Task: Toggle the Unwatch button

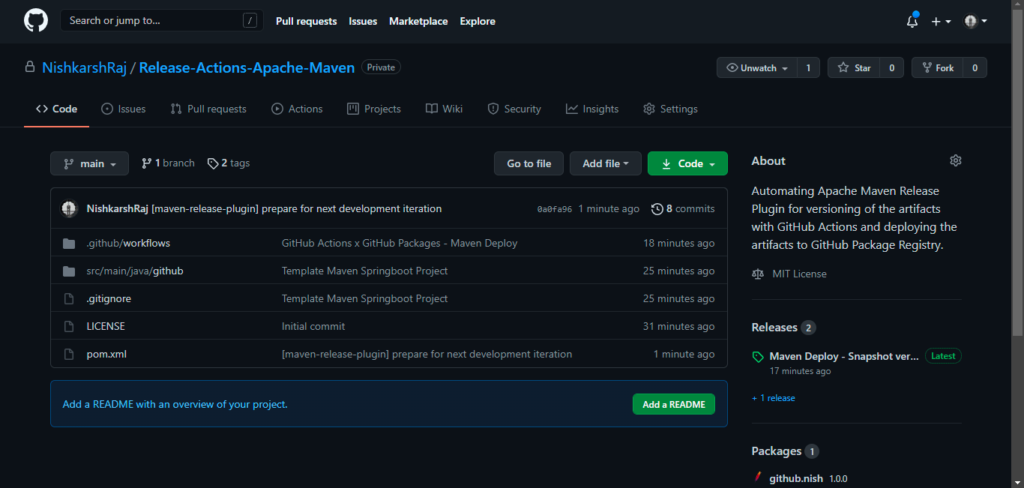Action: pos(757,68)
